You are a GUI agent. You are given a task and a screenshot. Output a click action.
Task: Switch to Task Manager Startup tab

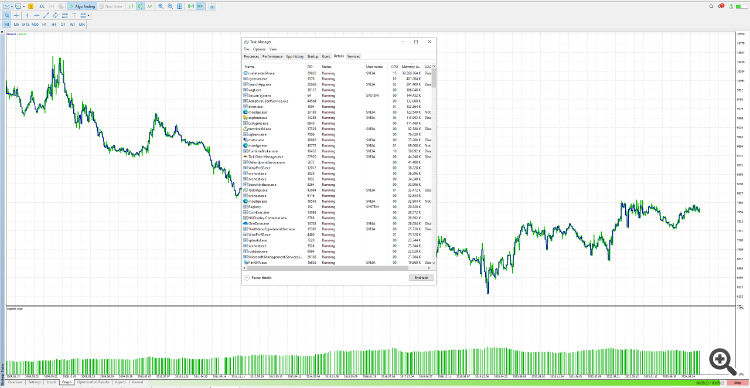click(313, 56)
